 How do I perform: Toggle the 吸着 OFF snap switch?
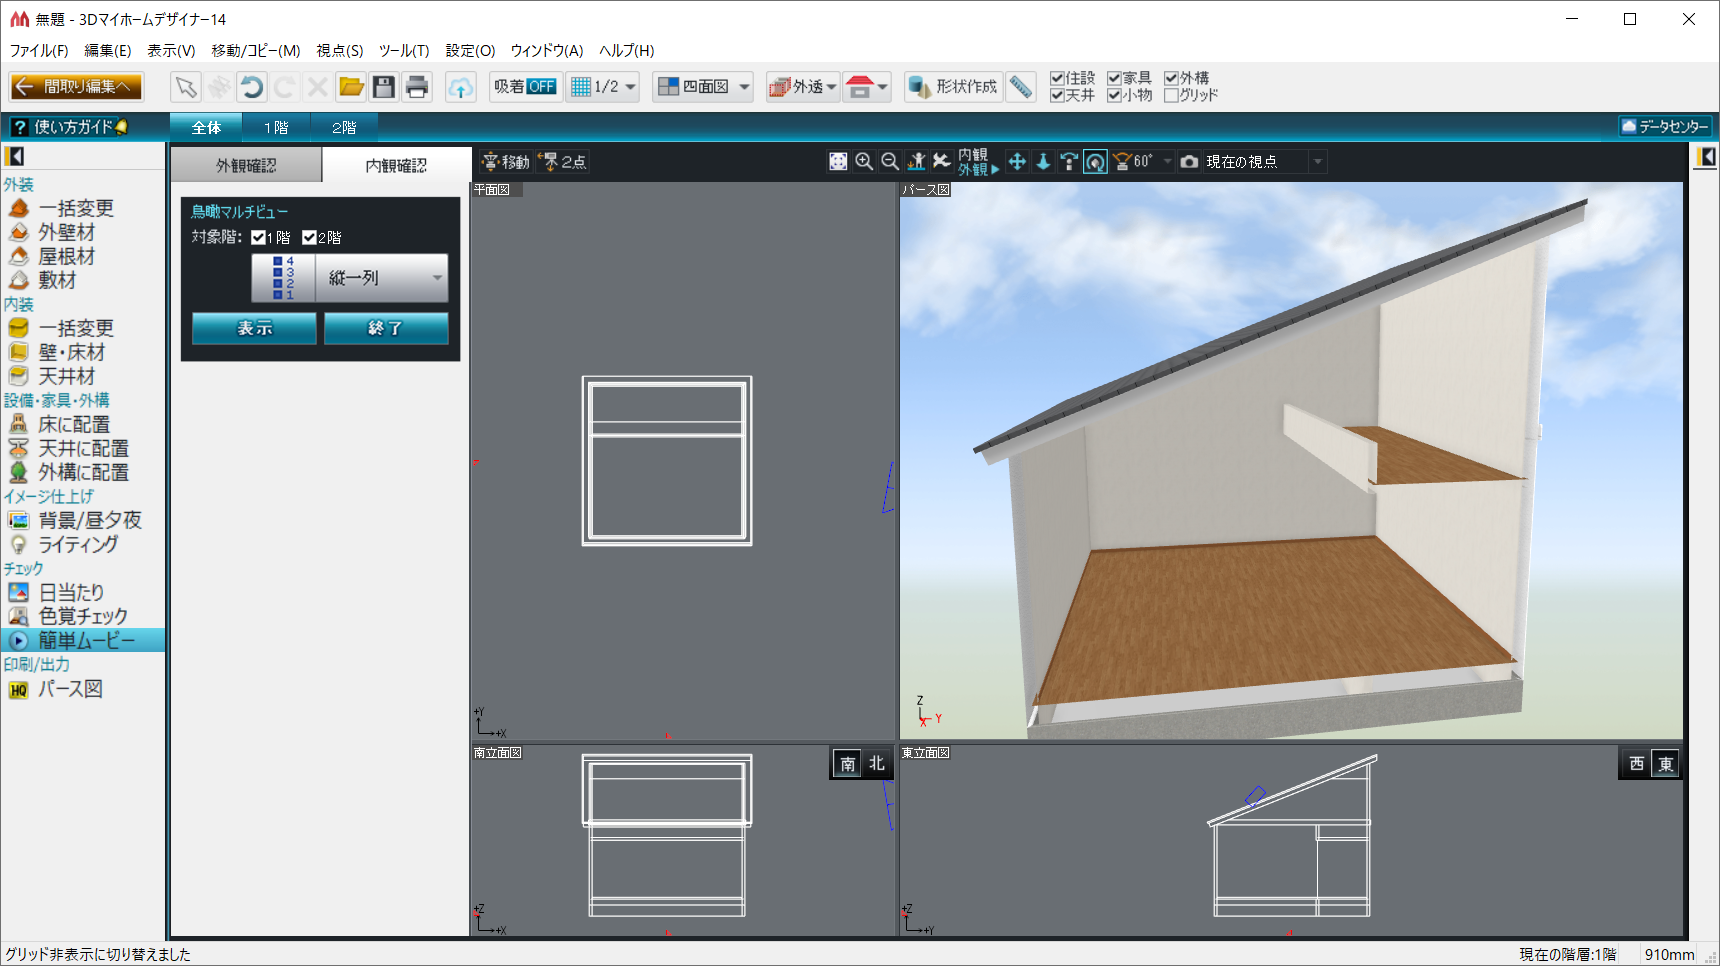(x=525, y=87)
